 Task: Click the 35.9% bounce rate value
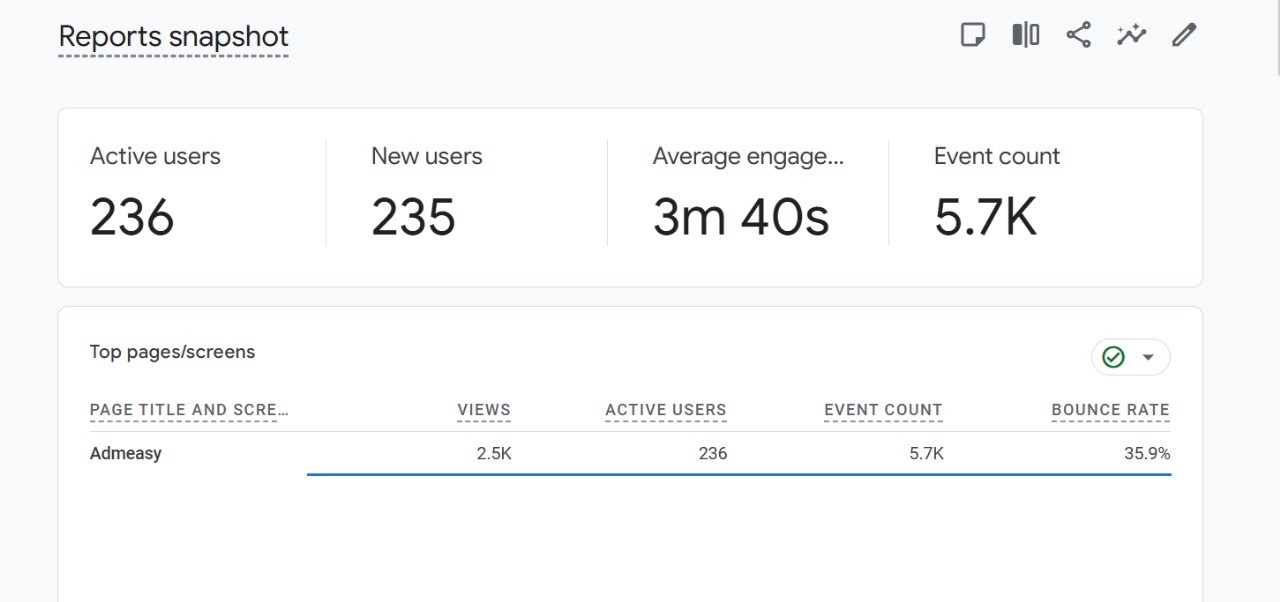[x=1146, y=453]
